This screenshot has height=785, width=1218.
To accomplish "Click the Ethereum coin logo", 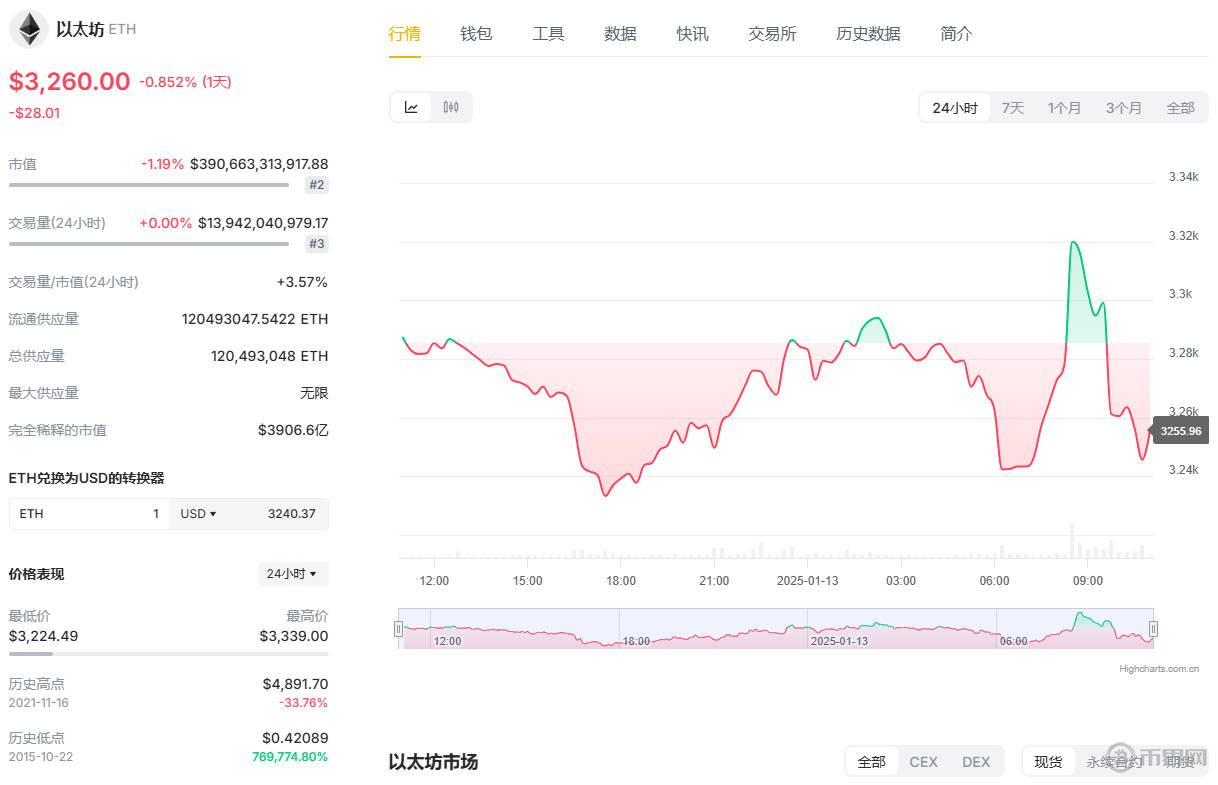I will coord(29,29).
